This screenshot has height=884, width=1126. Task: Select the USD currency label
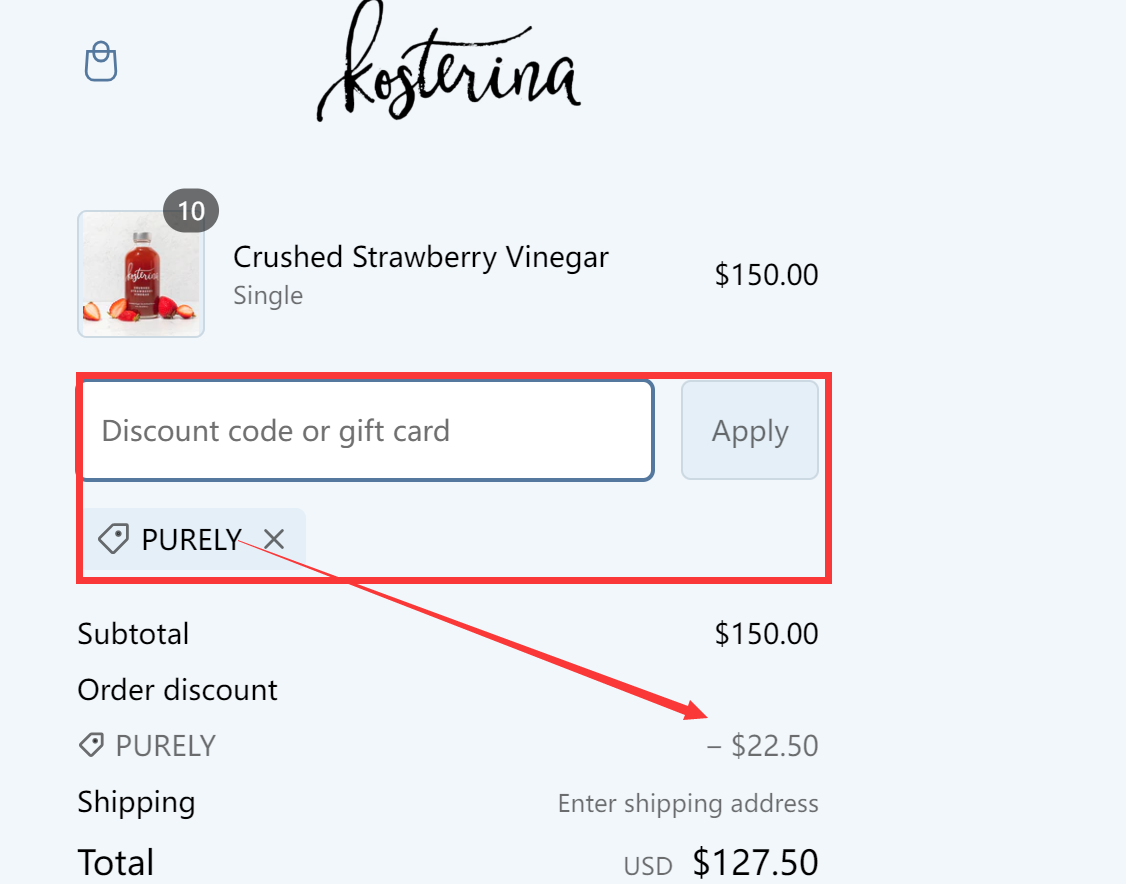pyautogui.click(x=647, y=864)
